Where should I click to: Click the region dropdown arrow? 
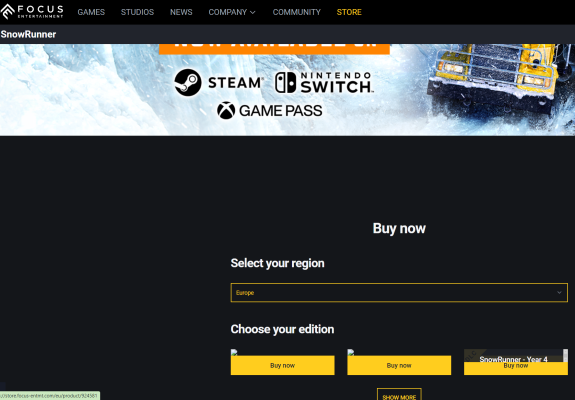pos(559,293)
